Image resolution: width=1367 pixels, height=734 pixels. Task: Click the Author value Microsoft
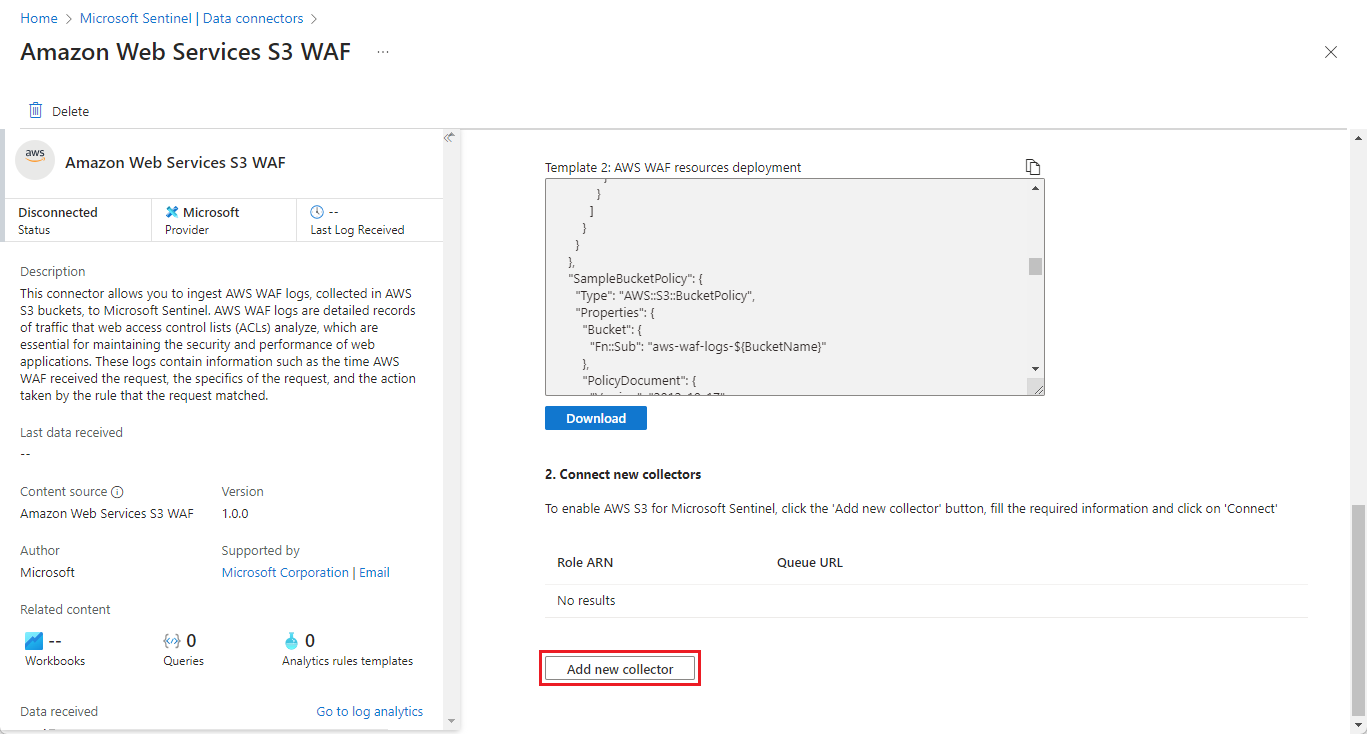point(48,572)
